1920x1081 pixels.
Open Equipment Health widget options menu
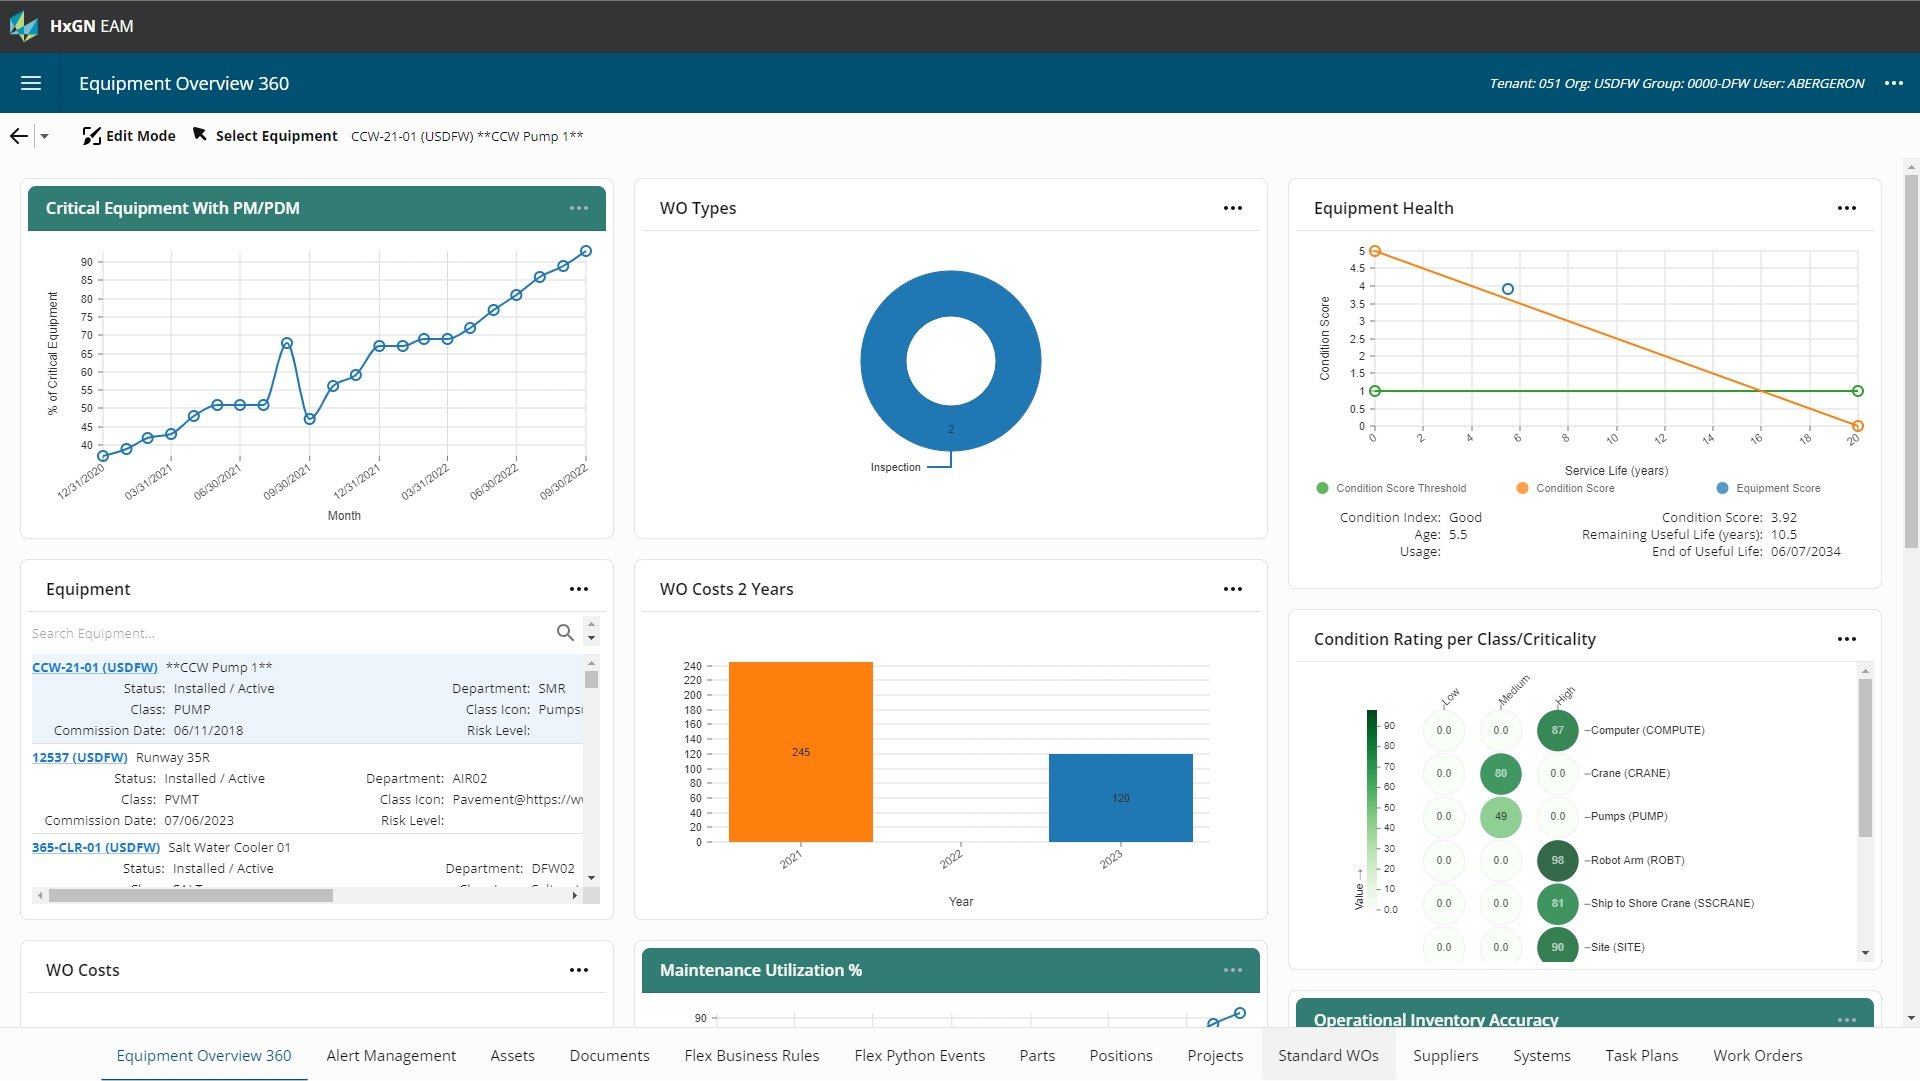(x=1846, y=208)
